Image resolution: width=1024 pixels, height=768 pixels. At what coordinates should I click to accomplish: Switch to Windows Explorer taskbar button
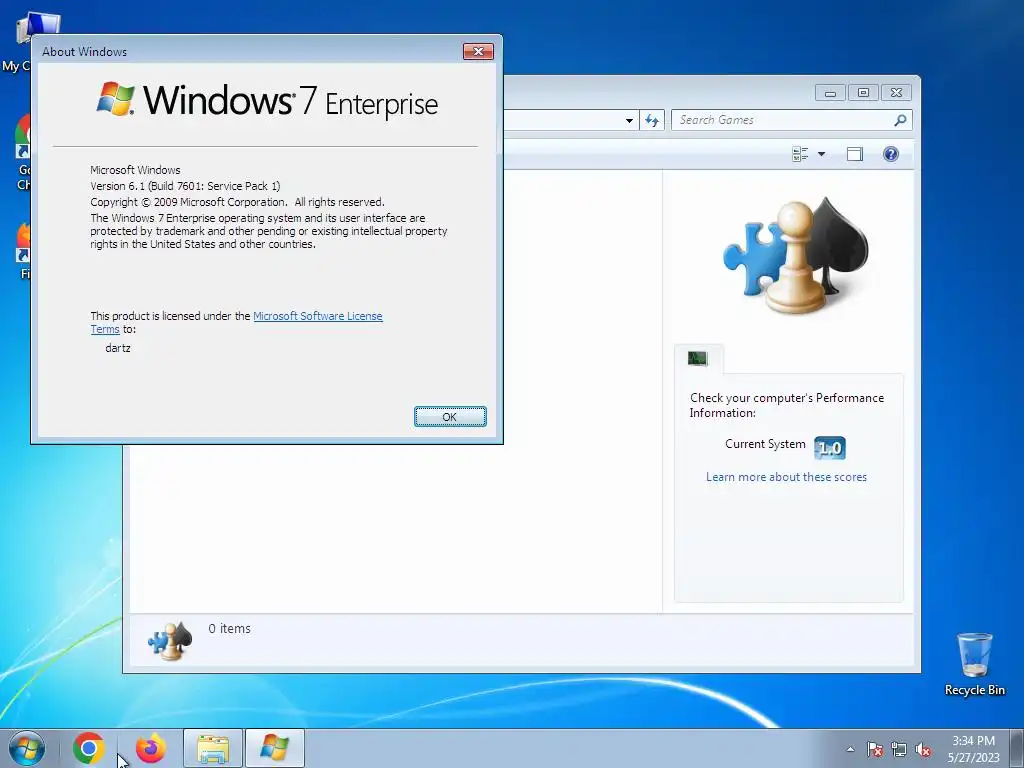tap(213, 748)
